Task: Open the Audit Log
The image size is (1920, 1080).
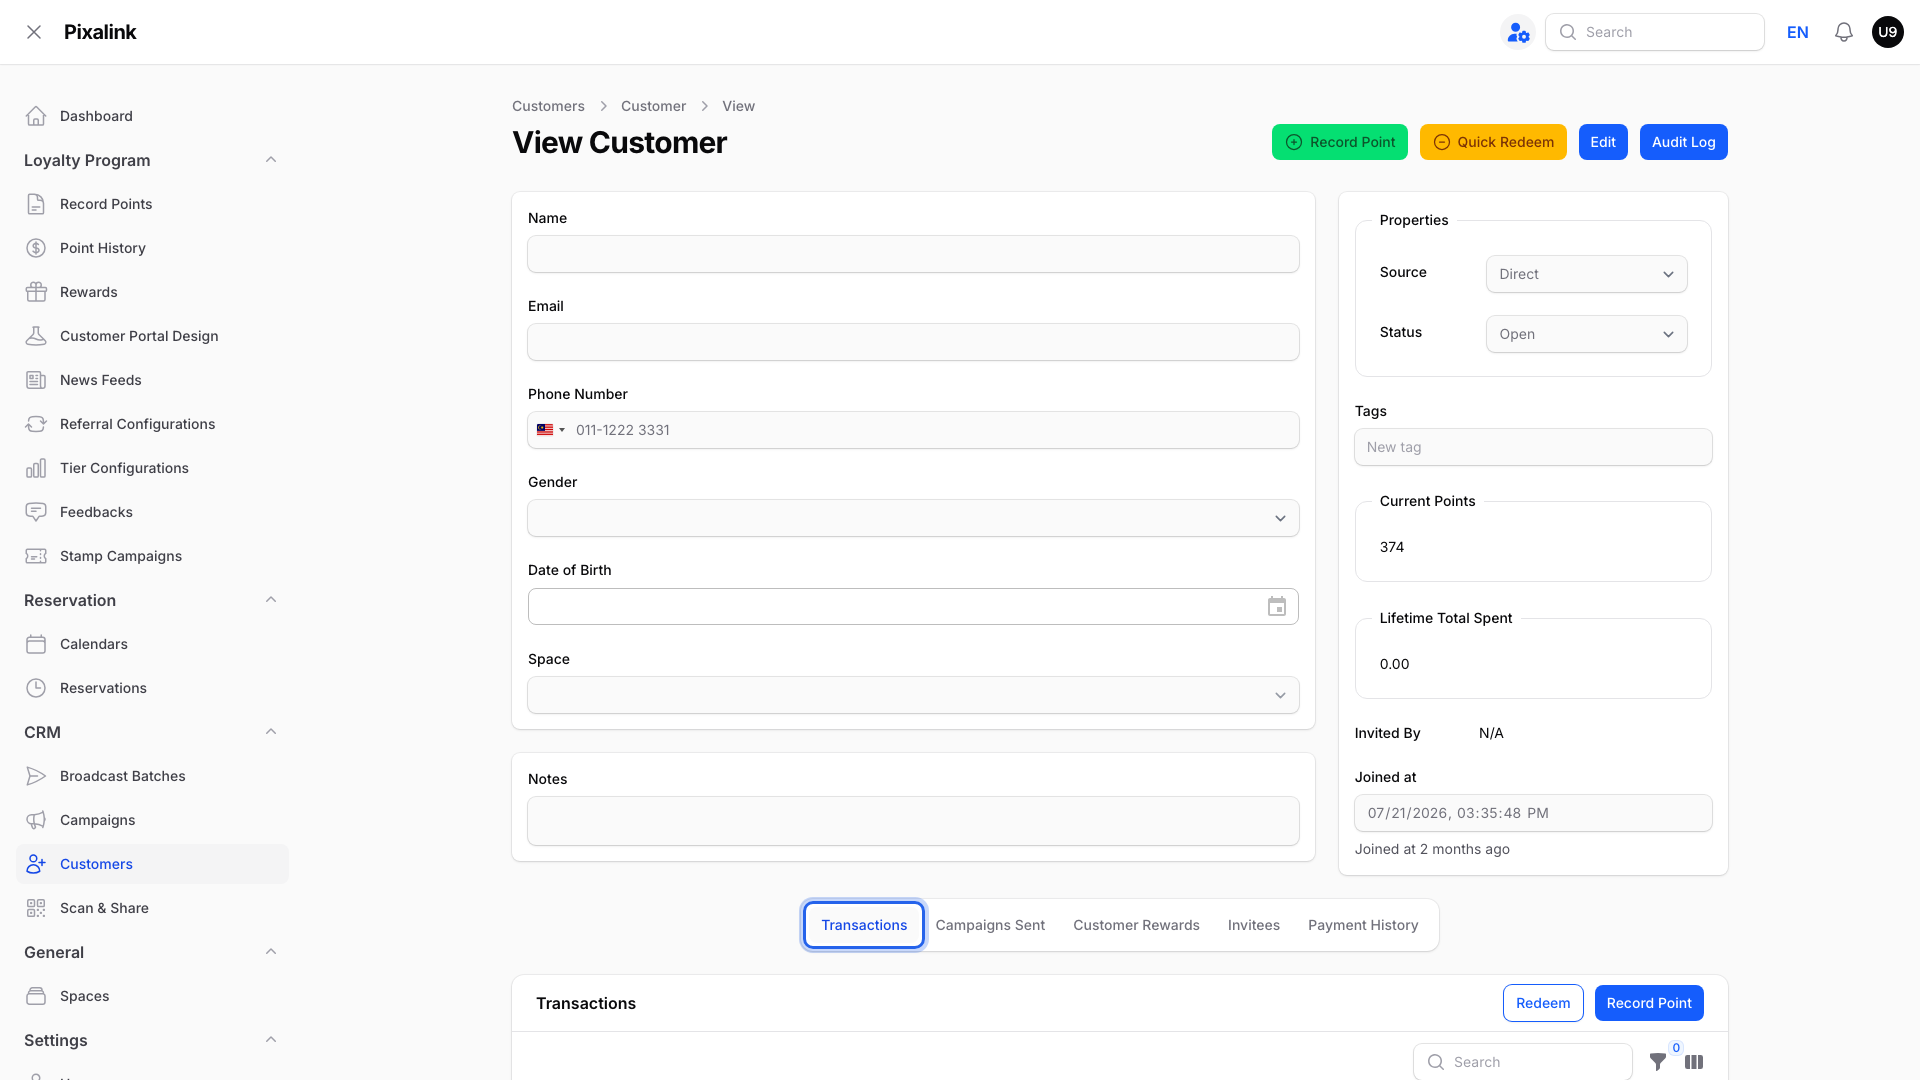Action: 1683,142
